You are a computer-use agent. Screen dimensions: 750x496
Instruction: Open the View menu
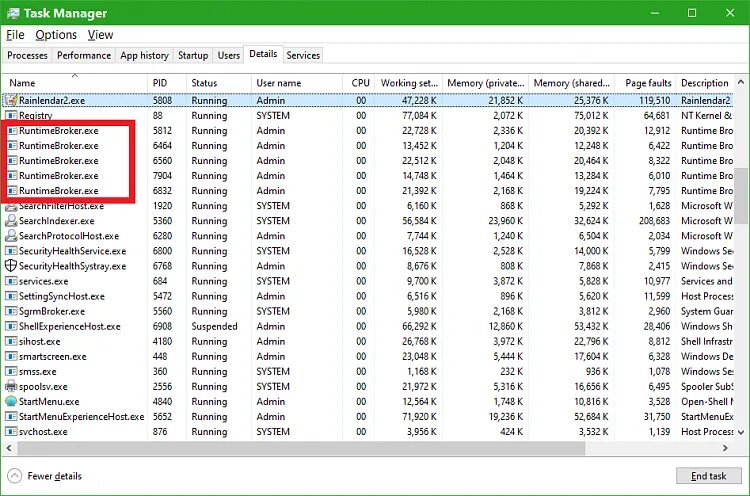(x=100, y=35)
